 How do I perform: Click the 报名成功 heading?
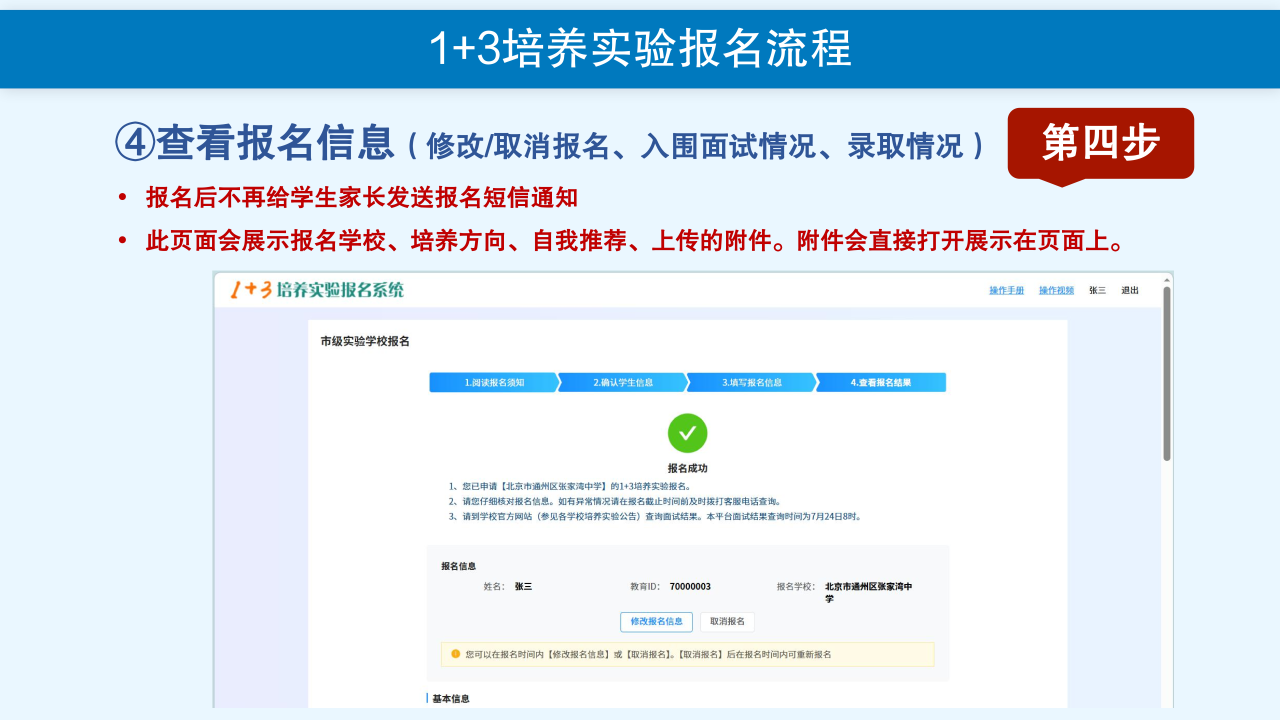tap(688, 468)
